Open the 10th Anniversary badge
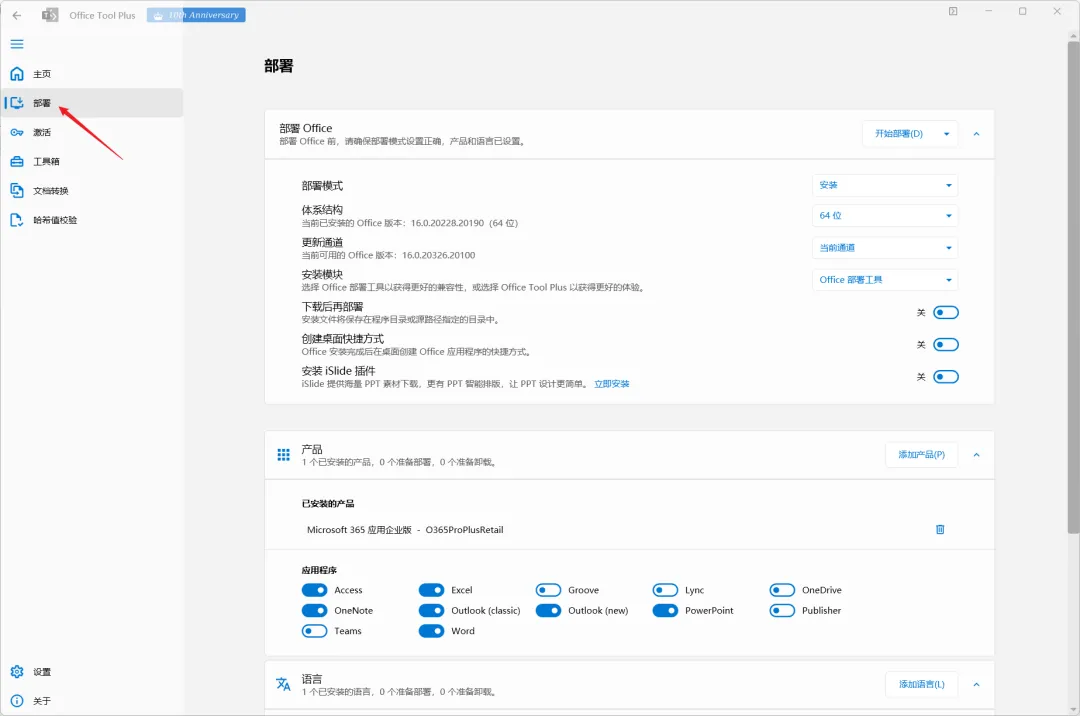 pyautogui.click(x=196, y=15)
